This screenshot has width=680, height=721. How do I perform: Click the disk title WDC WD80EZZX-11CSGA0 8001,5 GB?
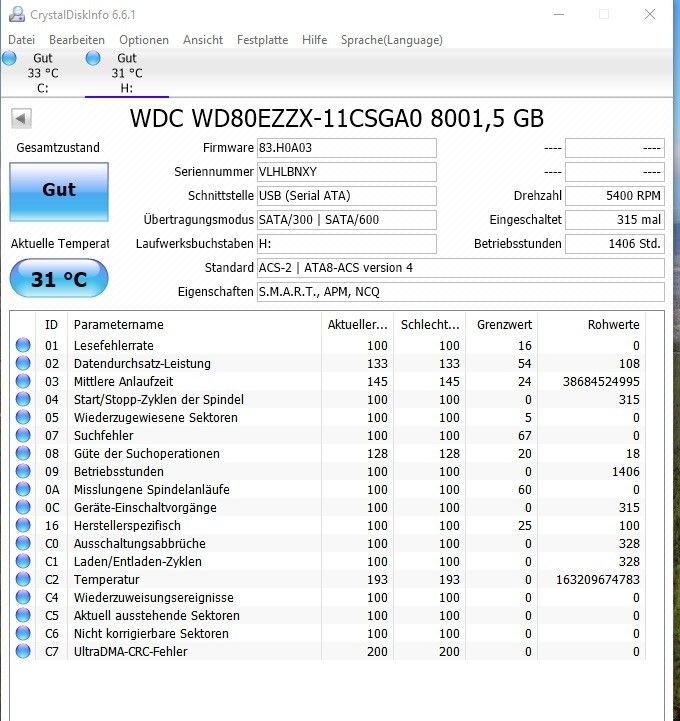pos(337,118)
